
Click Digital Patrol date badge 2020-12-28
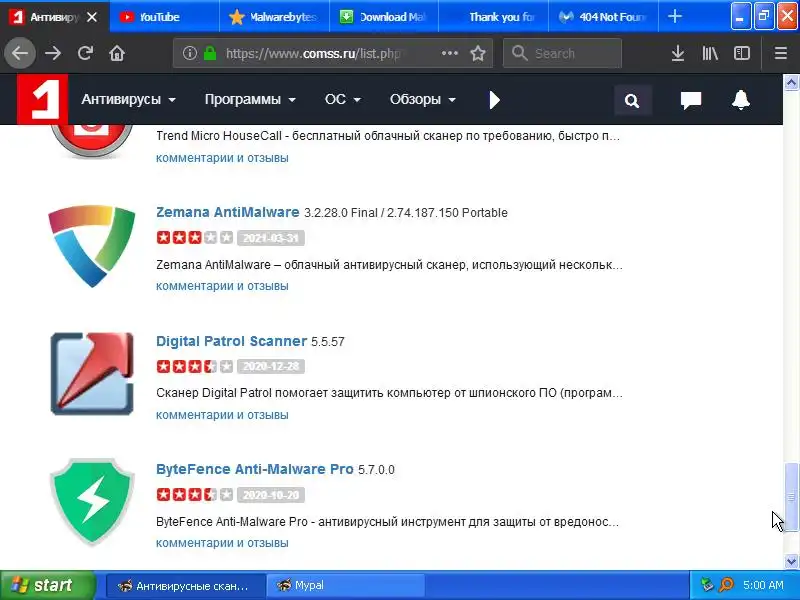tap(271, 366)
